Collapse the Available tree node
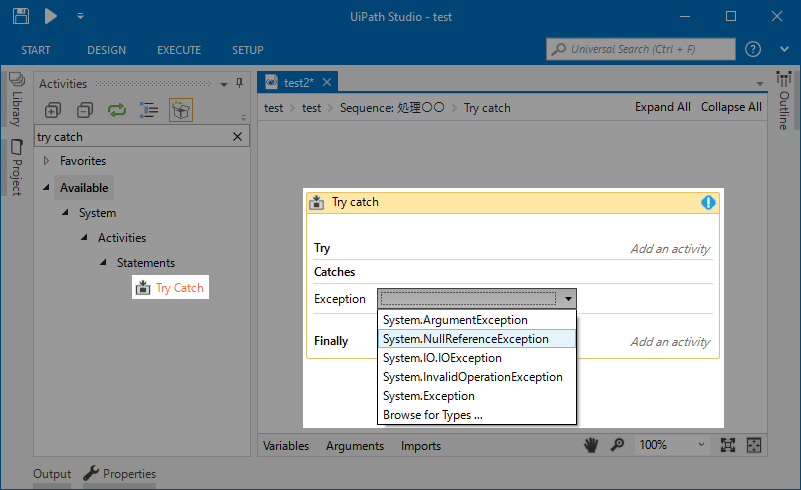The image size is (801, 490). (46, 188)
